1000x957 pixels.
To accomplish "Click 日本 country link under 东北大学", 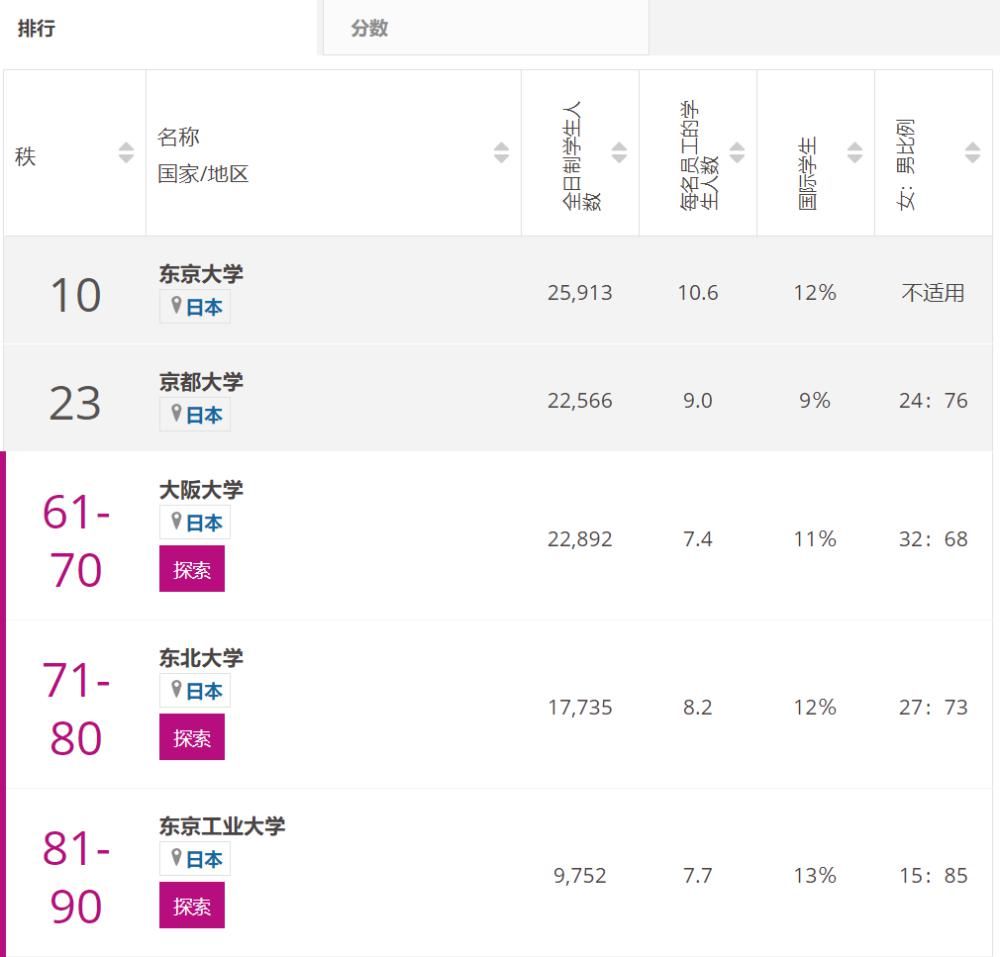I will coord(204,691).
